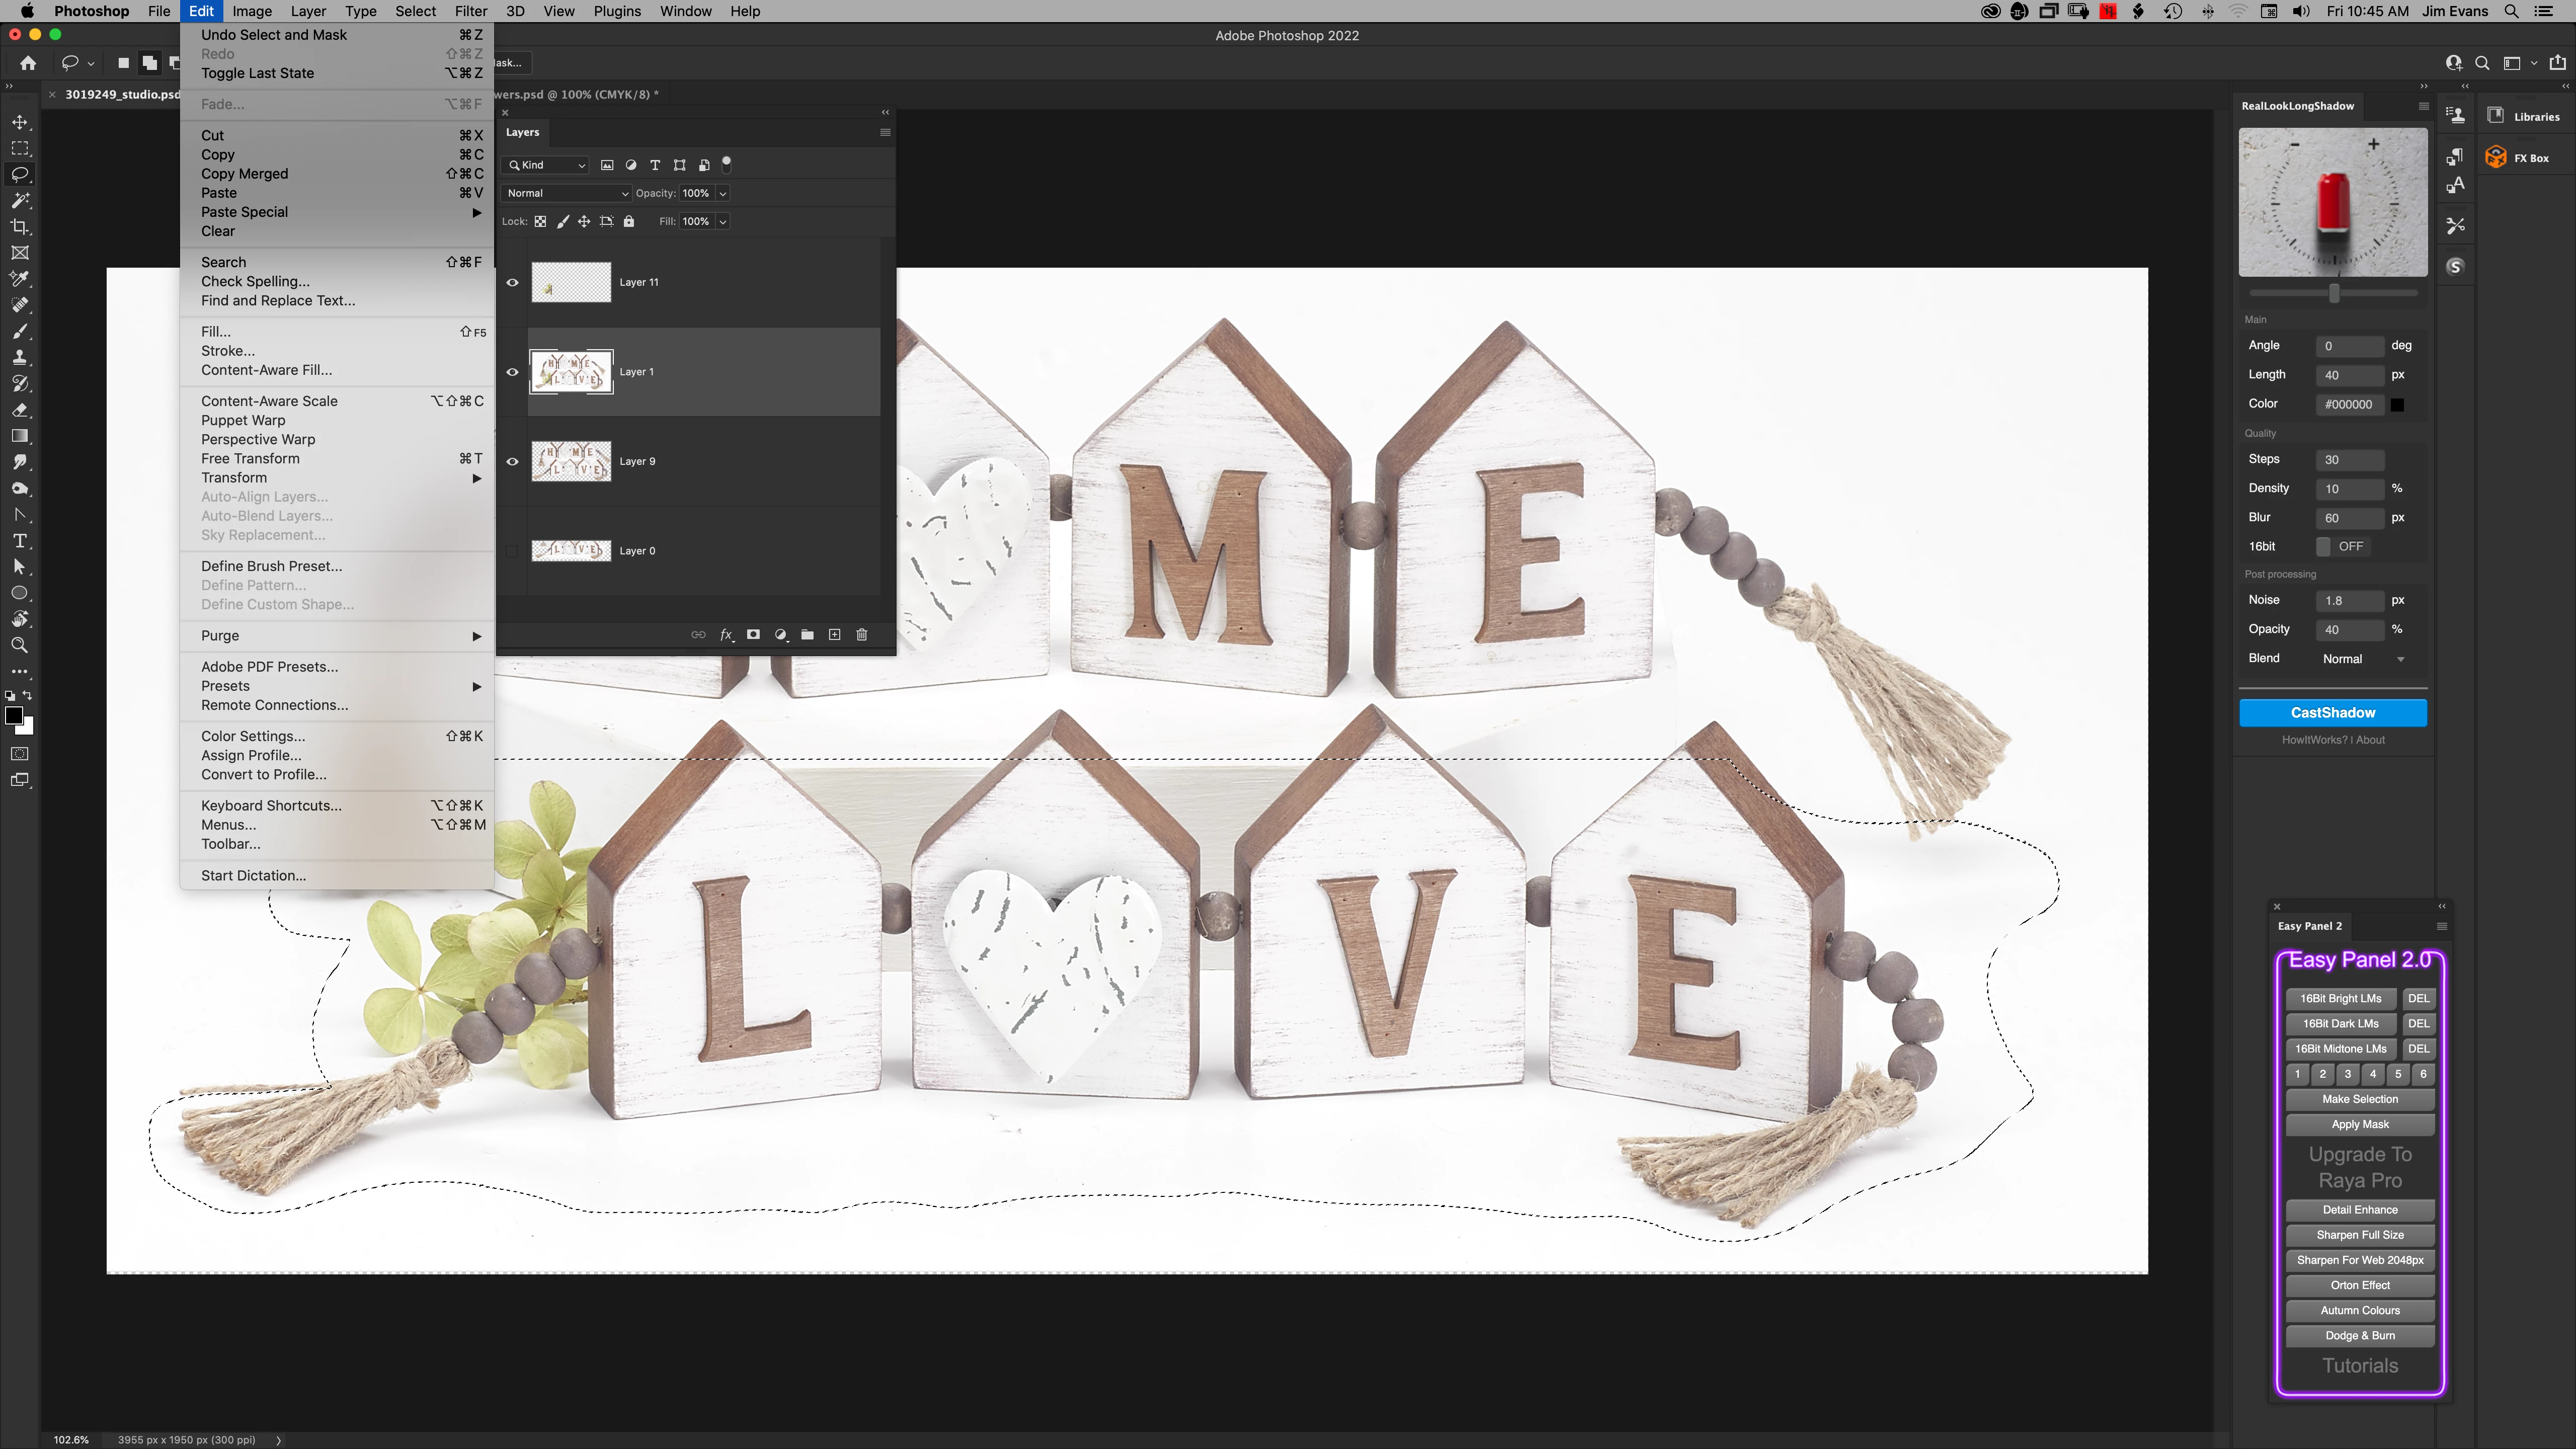Click the delete layer trash icon
The height and width of the screenshot is (1449, 2576).
pyautogui.click(x=862, y=635)
